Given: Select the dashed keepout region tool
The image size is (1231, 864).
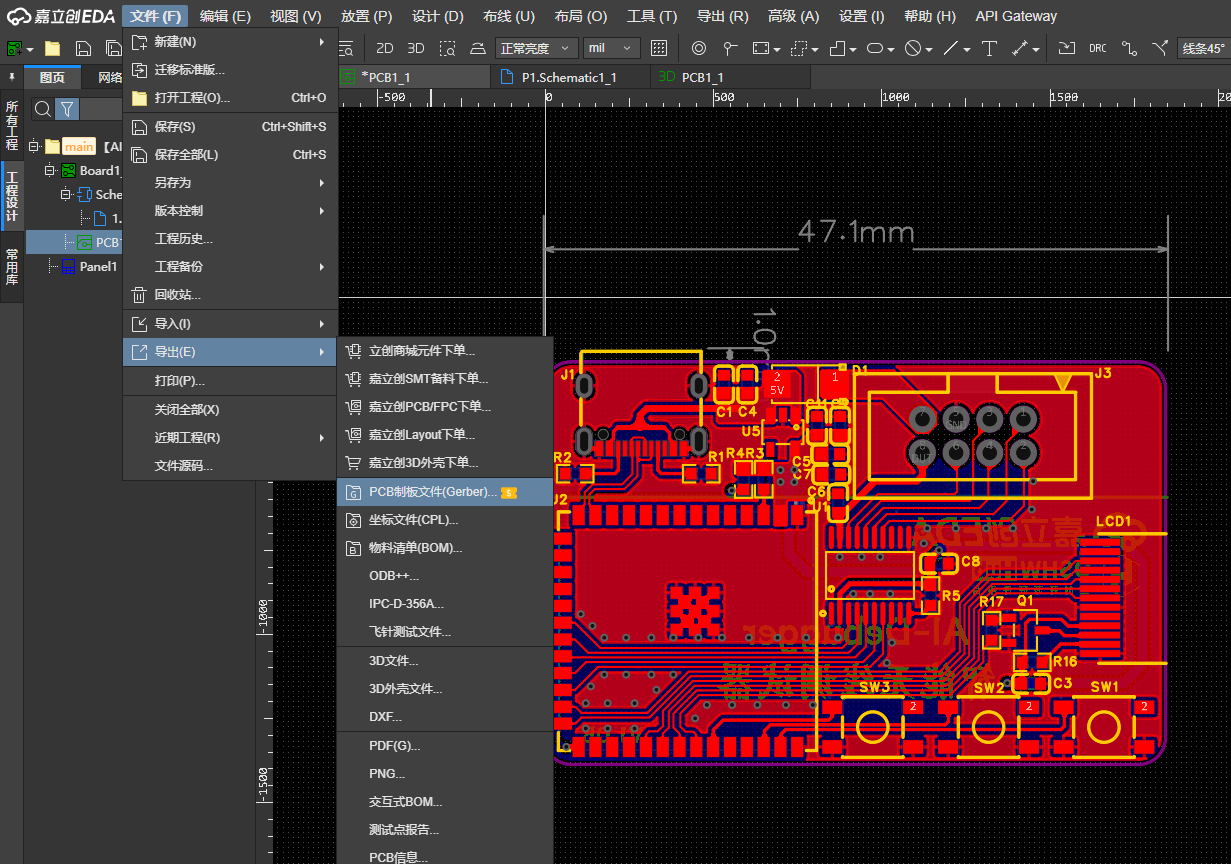Looking at the screenshot, I should pos(798,48).
